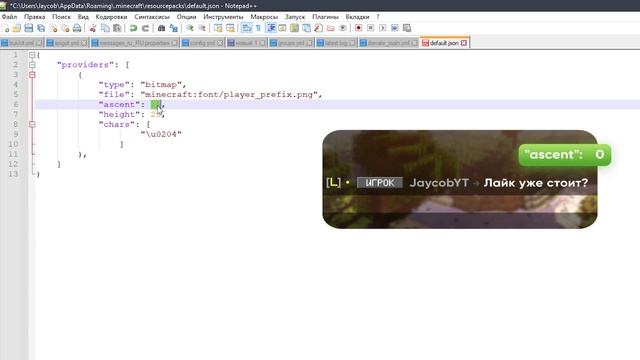The width and height of the screenshot is (640, 360).
Task: Copy selection using the toolbar copy icon
Action: pos(105,28)
